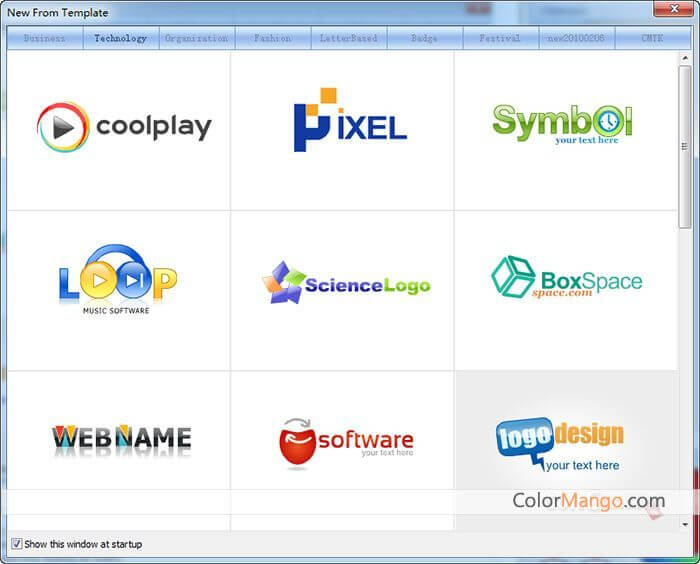Screen dimensions: 700x564
Task: Uncheck Show this window at startup
Action: point(17,544)
